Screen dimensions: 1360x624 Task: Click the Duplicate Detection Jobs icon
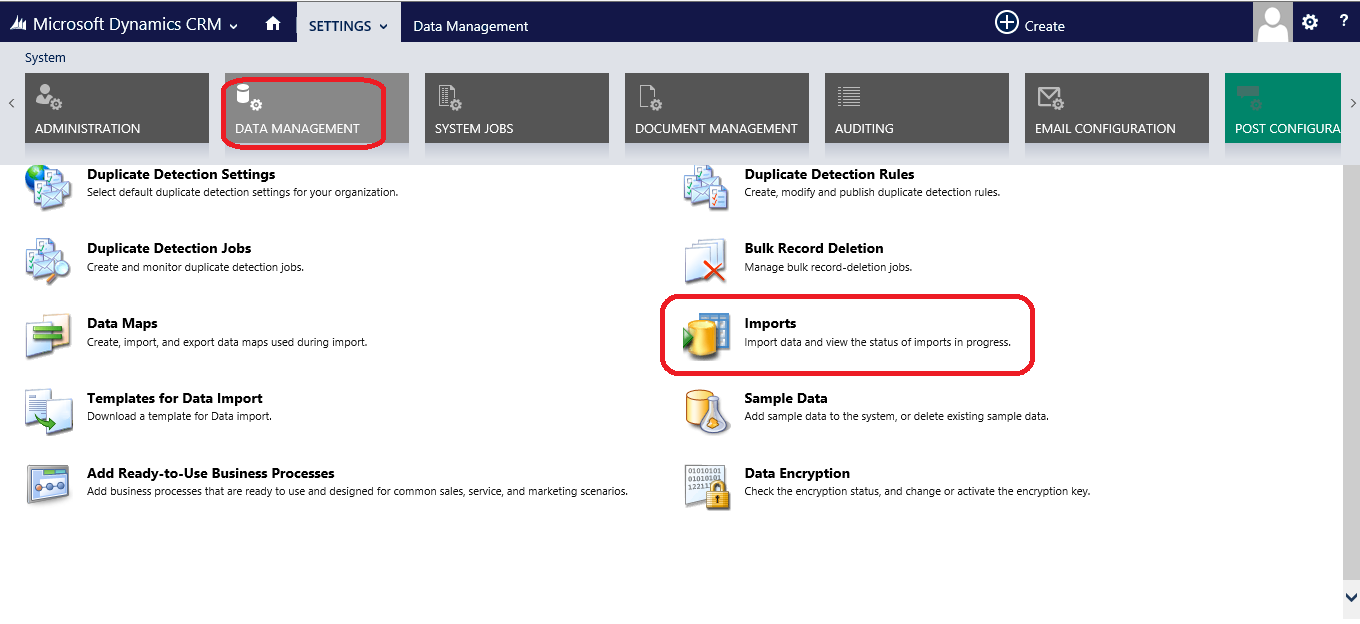coord(48,261)
